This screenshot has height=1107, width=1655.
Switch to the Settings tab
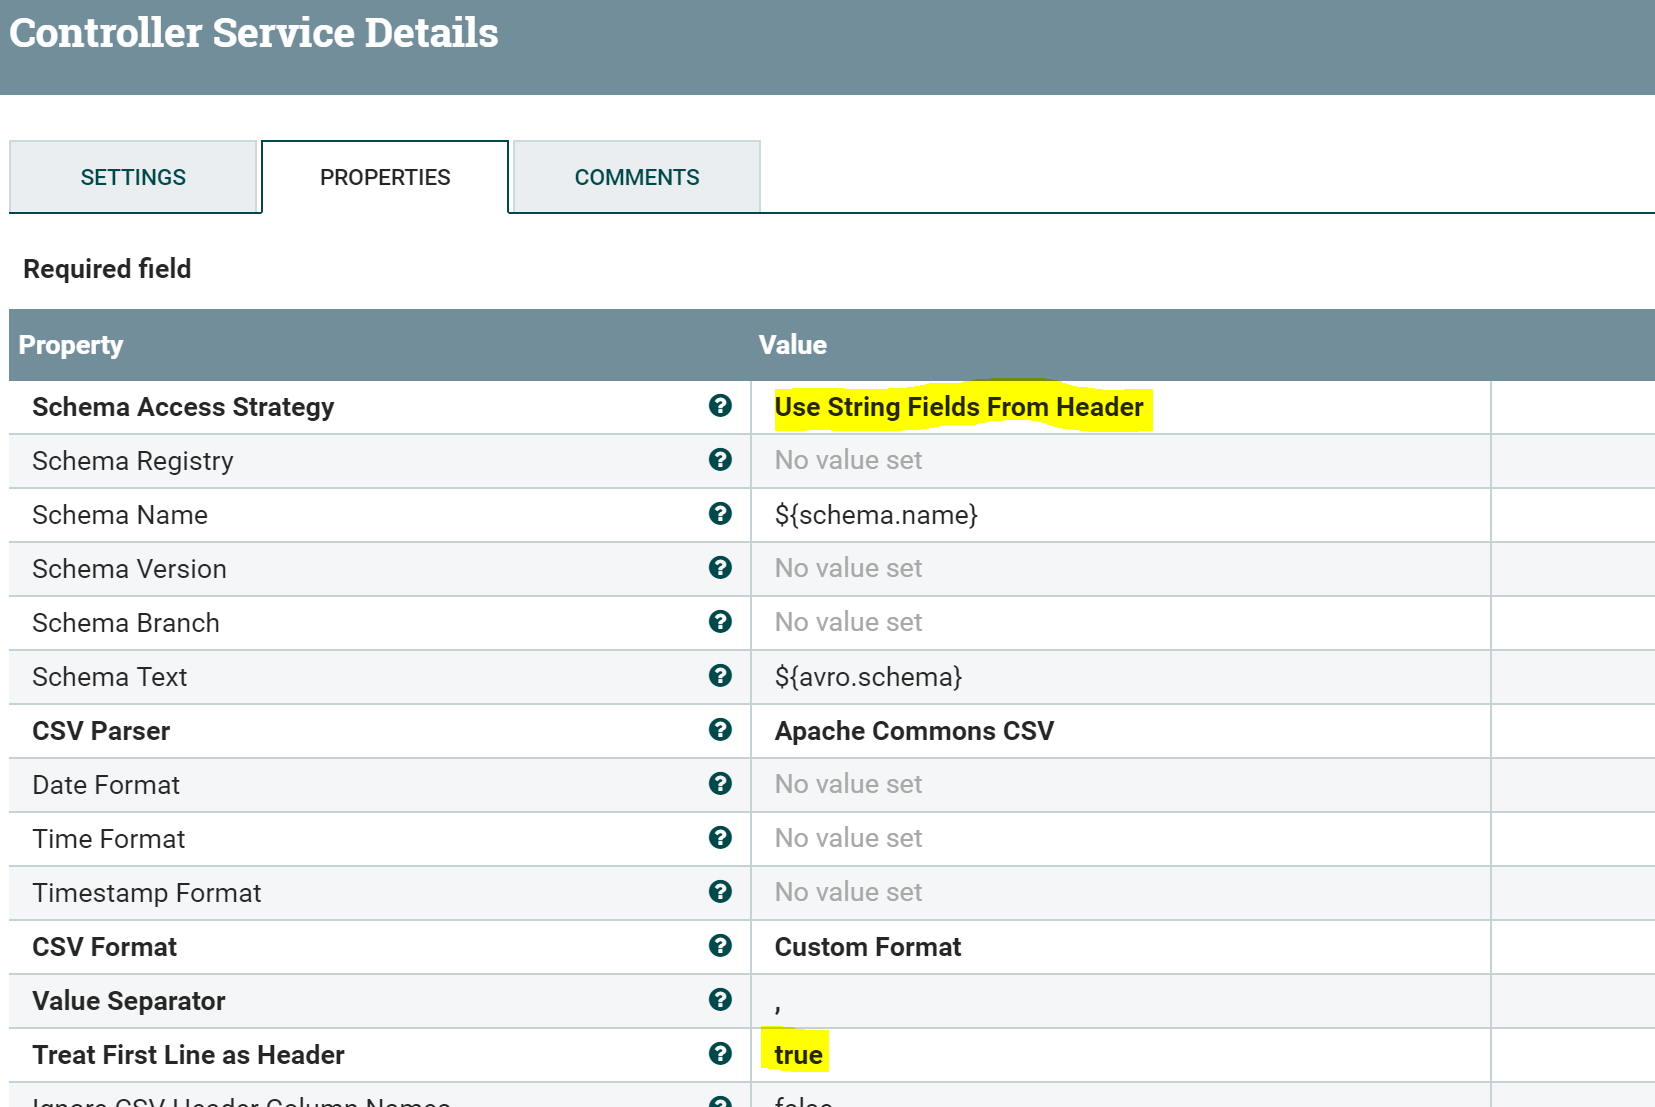coord(133,176)
